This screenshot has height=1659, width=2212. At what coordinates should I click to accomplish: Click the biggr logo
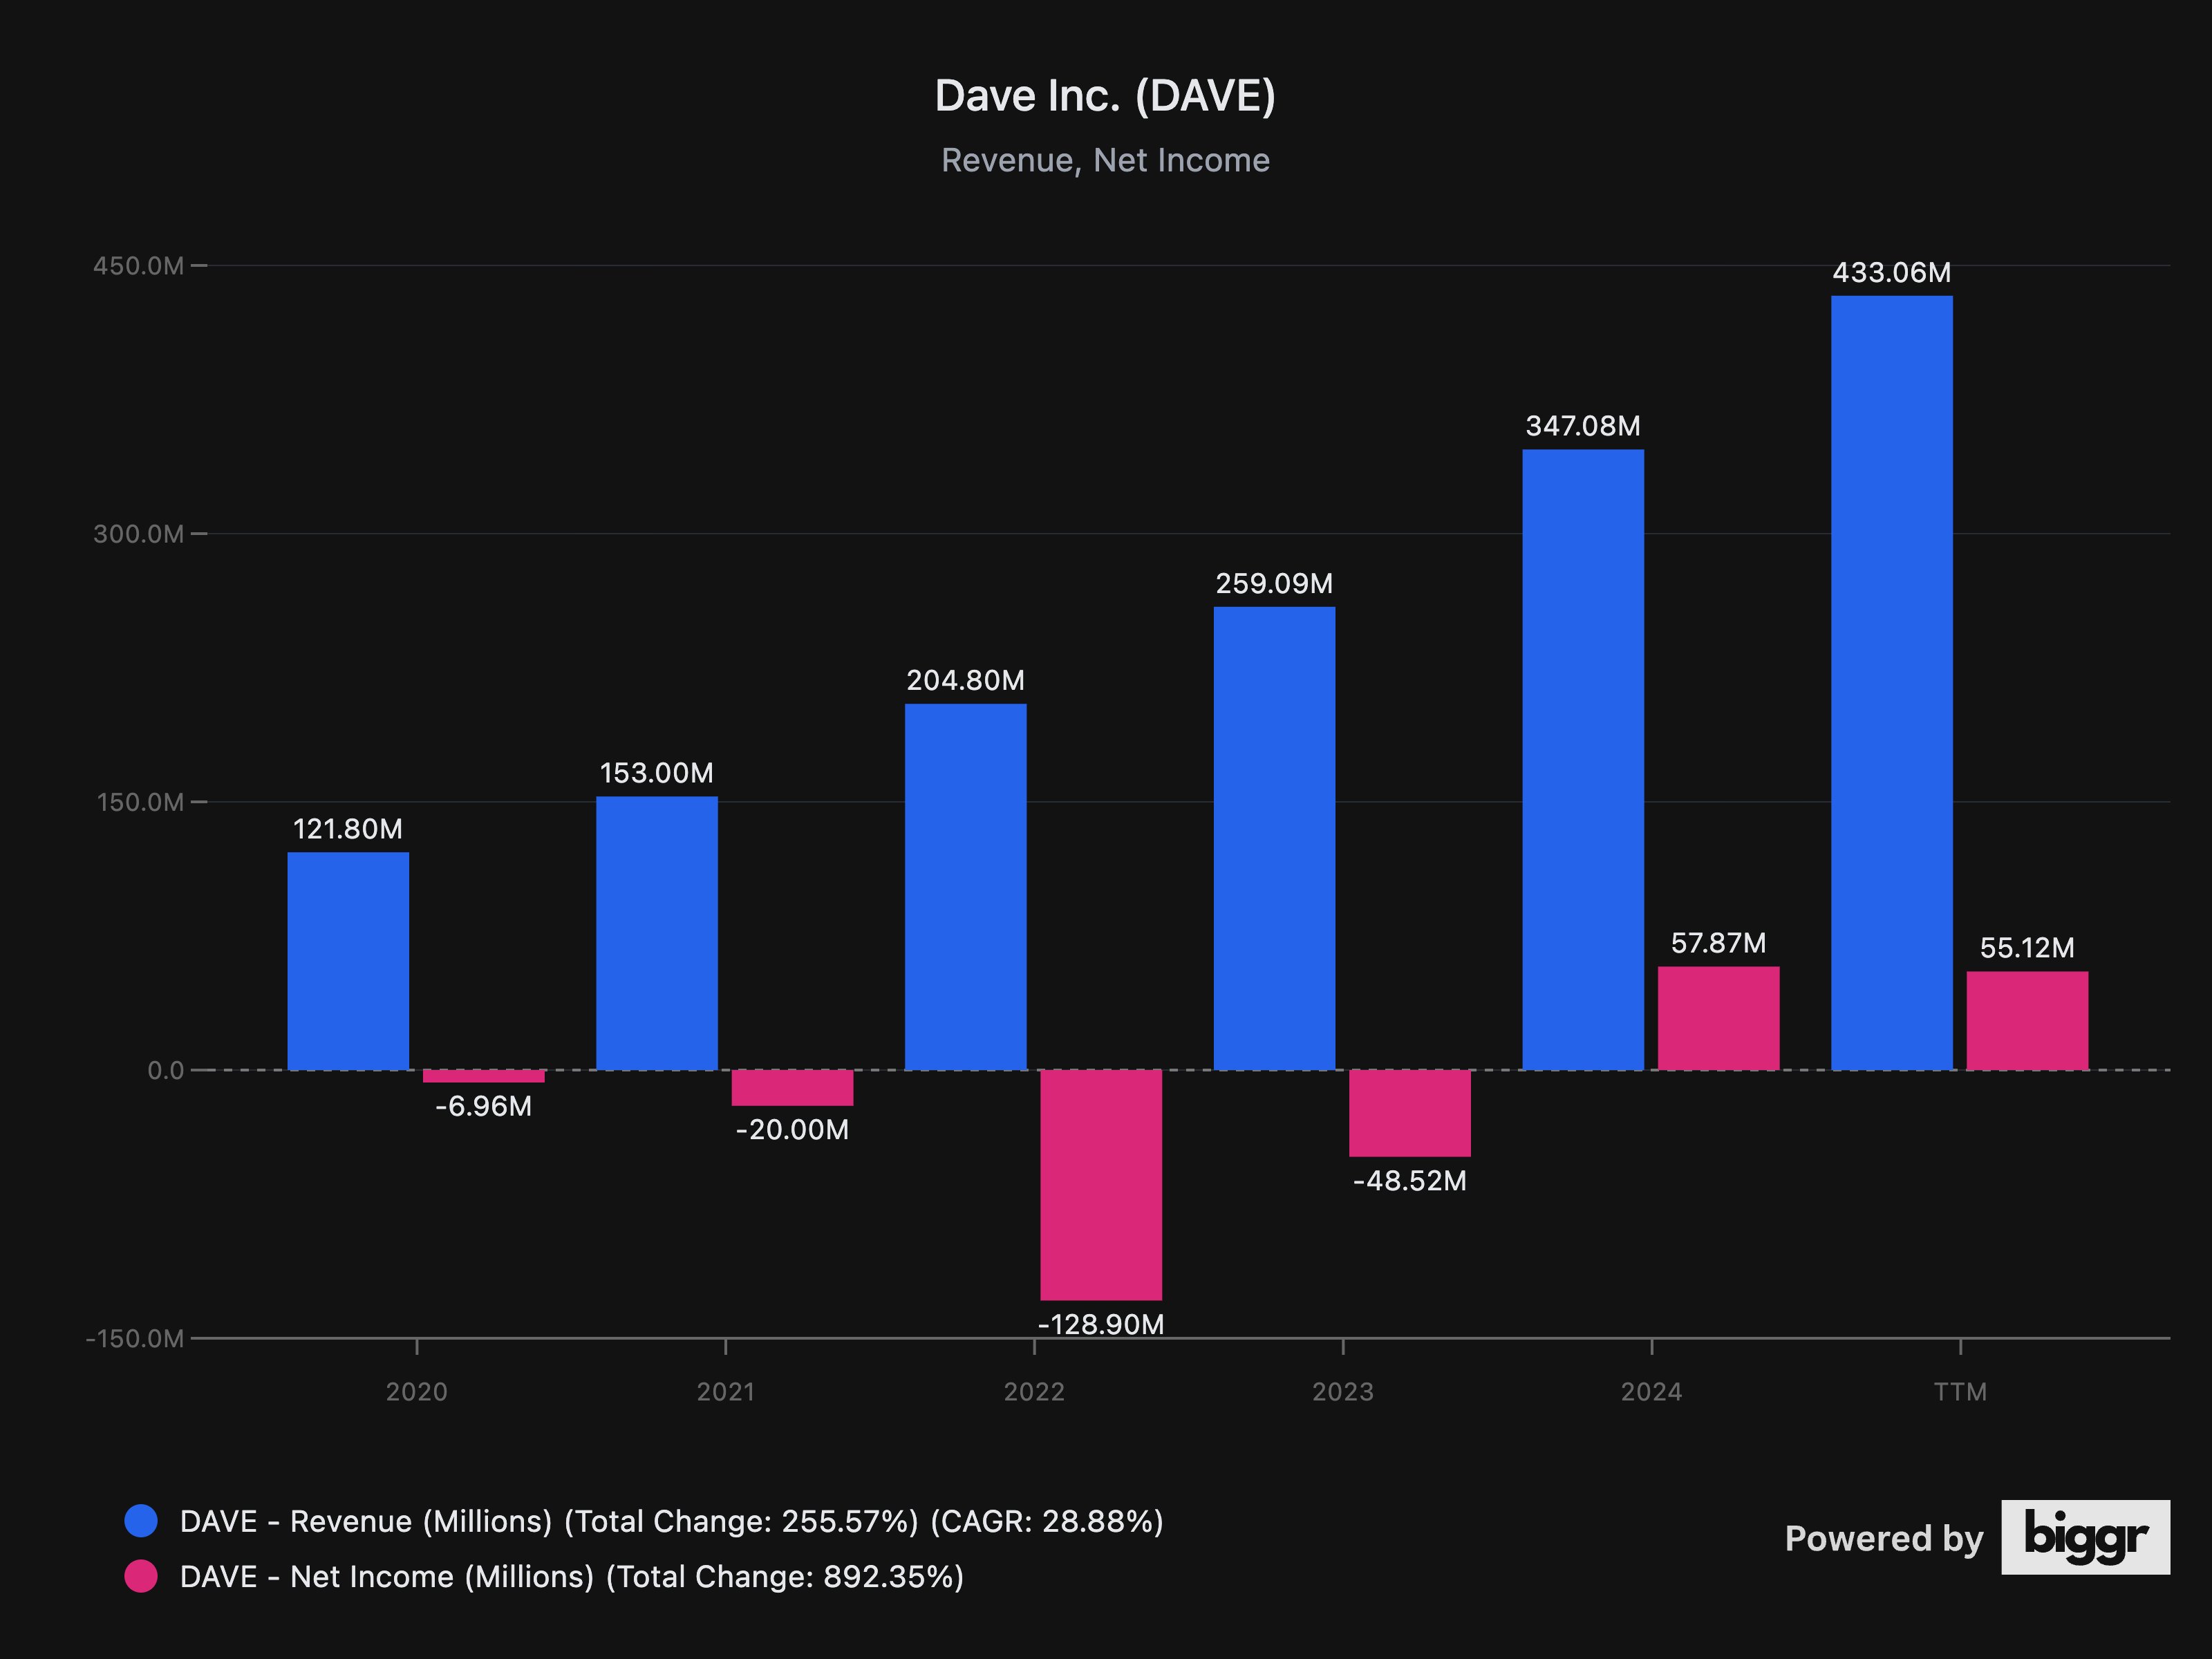click(x=2085, y=1537)
